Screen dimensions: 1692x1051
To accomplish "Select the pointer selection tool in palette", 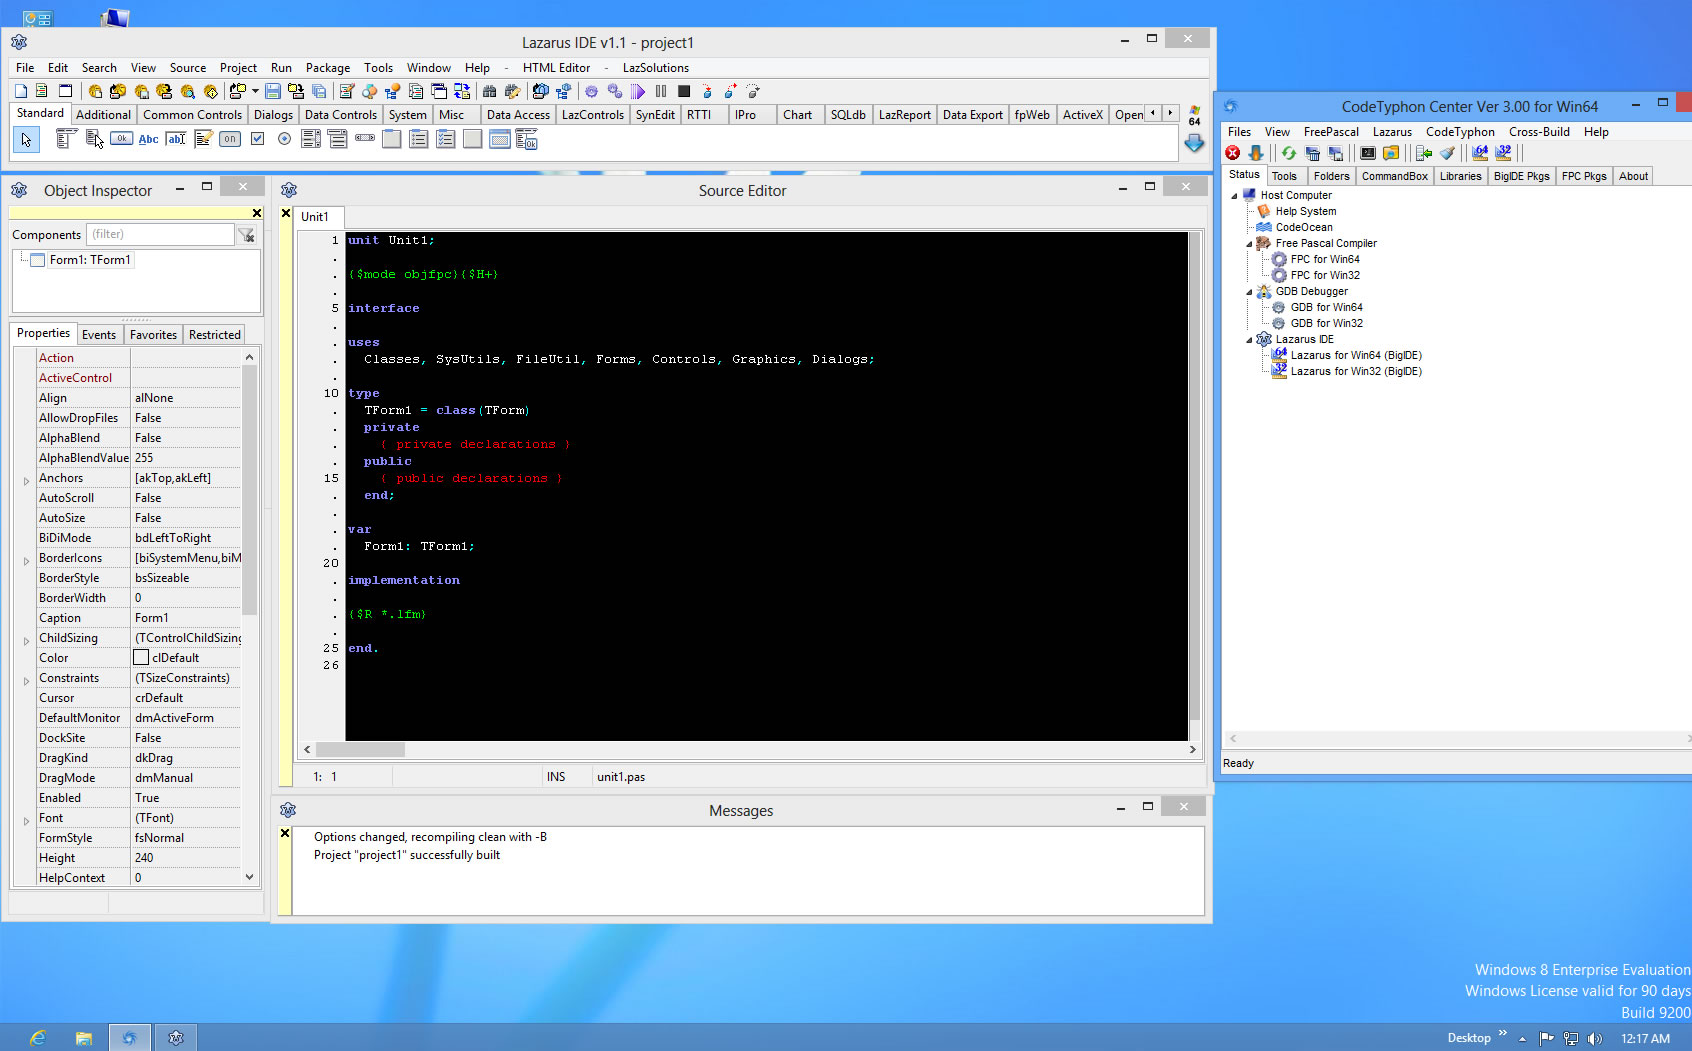I will [x=26, y=140].
